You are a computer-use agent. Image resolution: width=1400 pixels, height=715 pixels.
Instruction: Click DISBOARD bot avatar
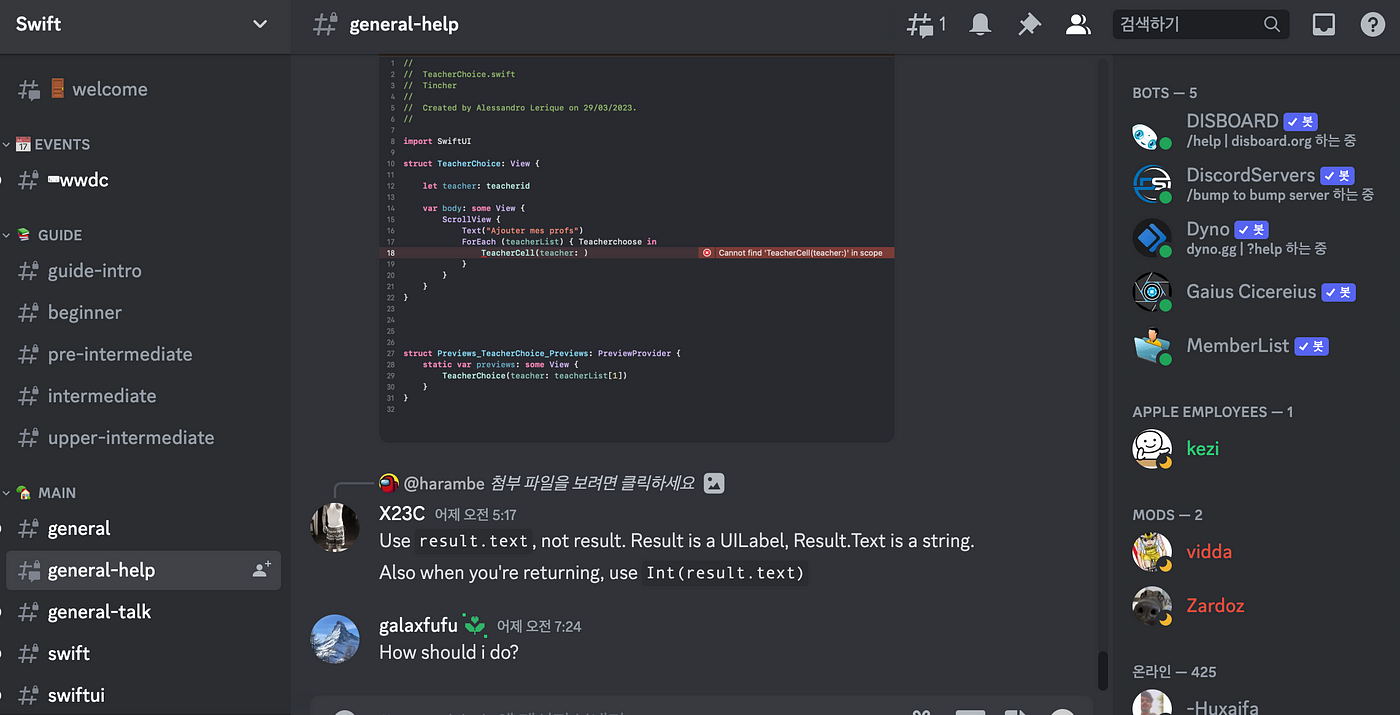click(1152, 133)
